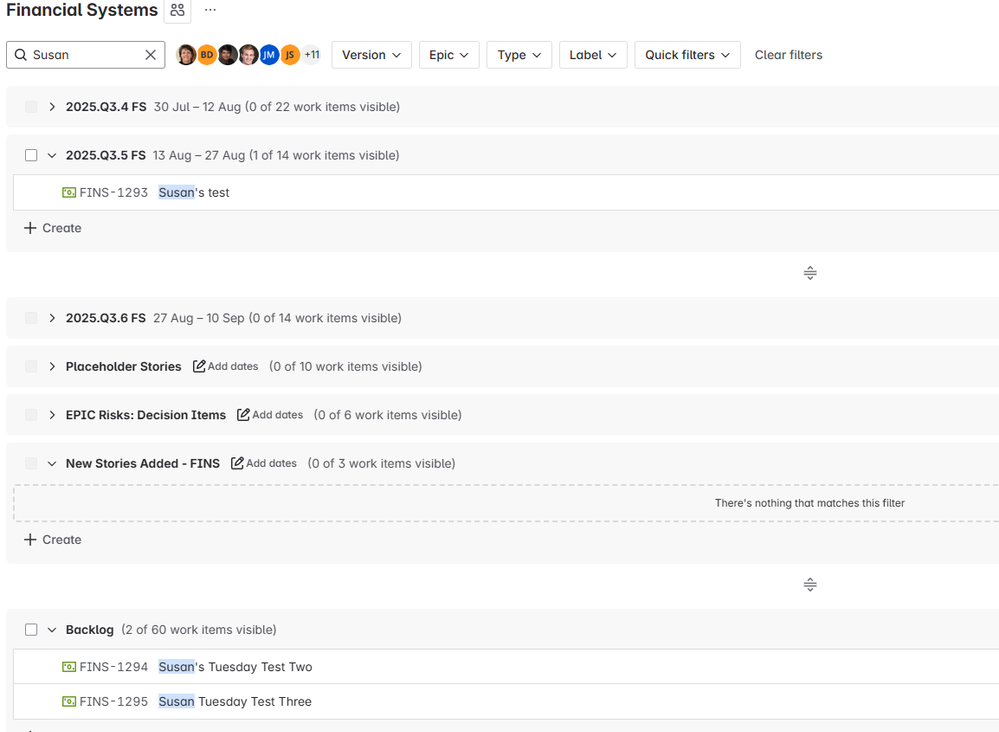The image size is (999, 732).
Task: Click the story type icon for FINS-1294
Action: [x=69, y=667]
